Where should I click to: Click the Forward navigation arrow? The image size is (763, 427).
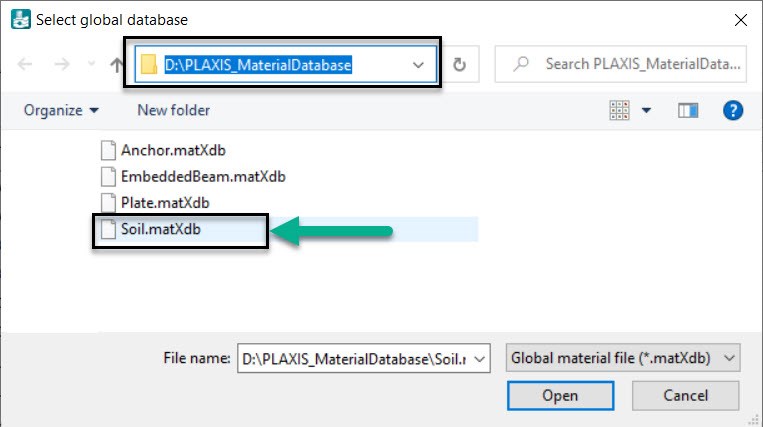point(63,64)
